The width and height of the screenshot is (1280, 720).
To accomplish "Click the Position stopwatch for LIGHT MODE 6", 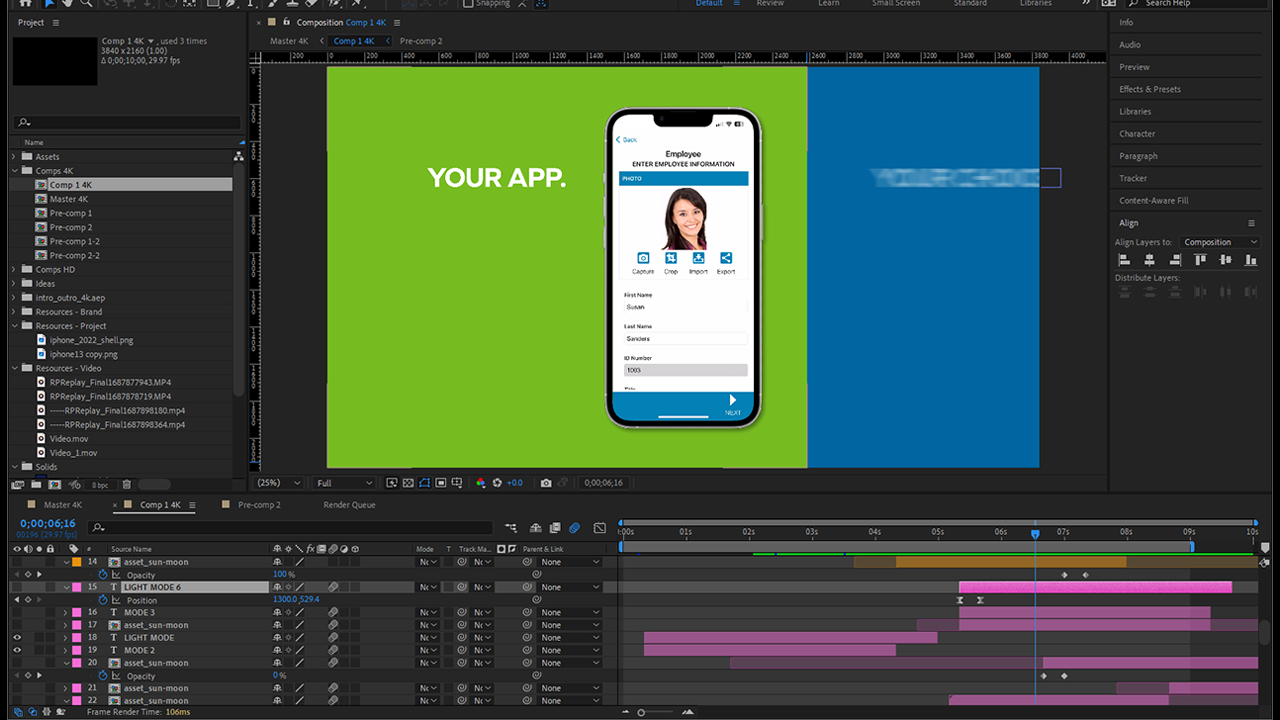I will coord(103,600).
